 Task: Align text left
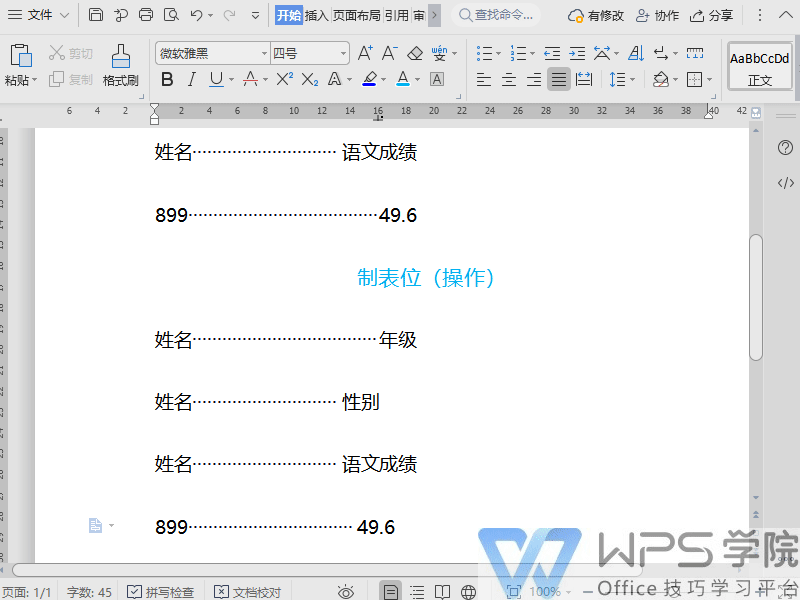point(484,79)
